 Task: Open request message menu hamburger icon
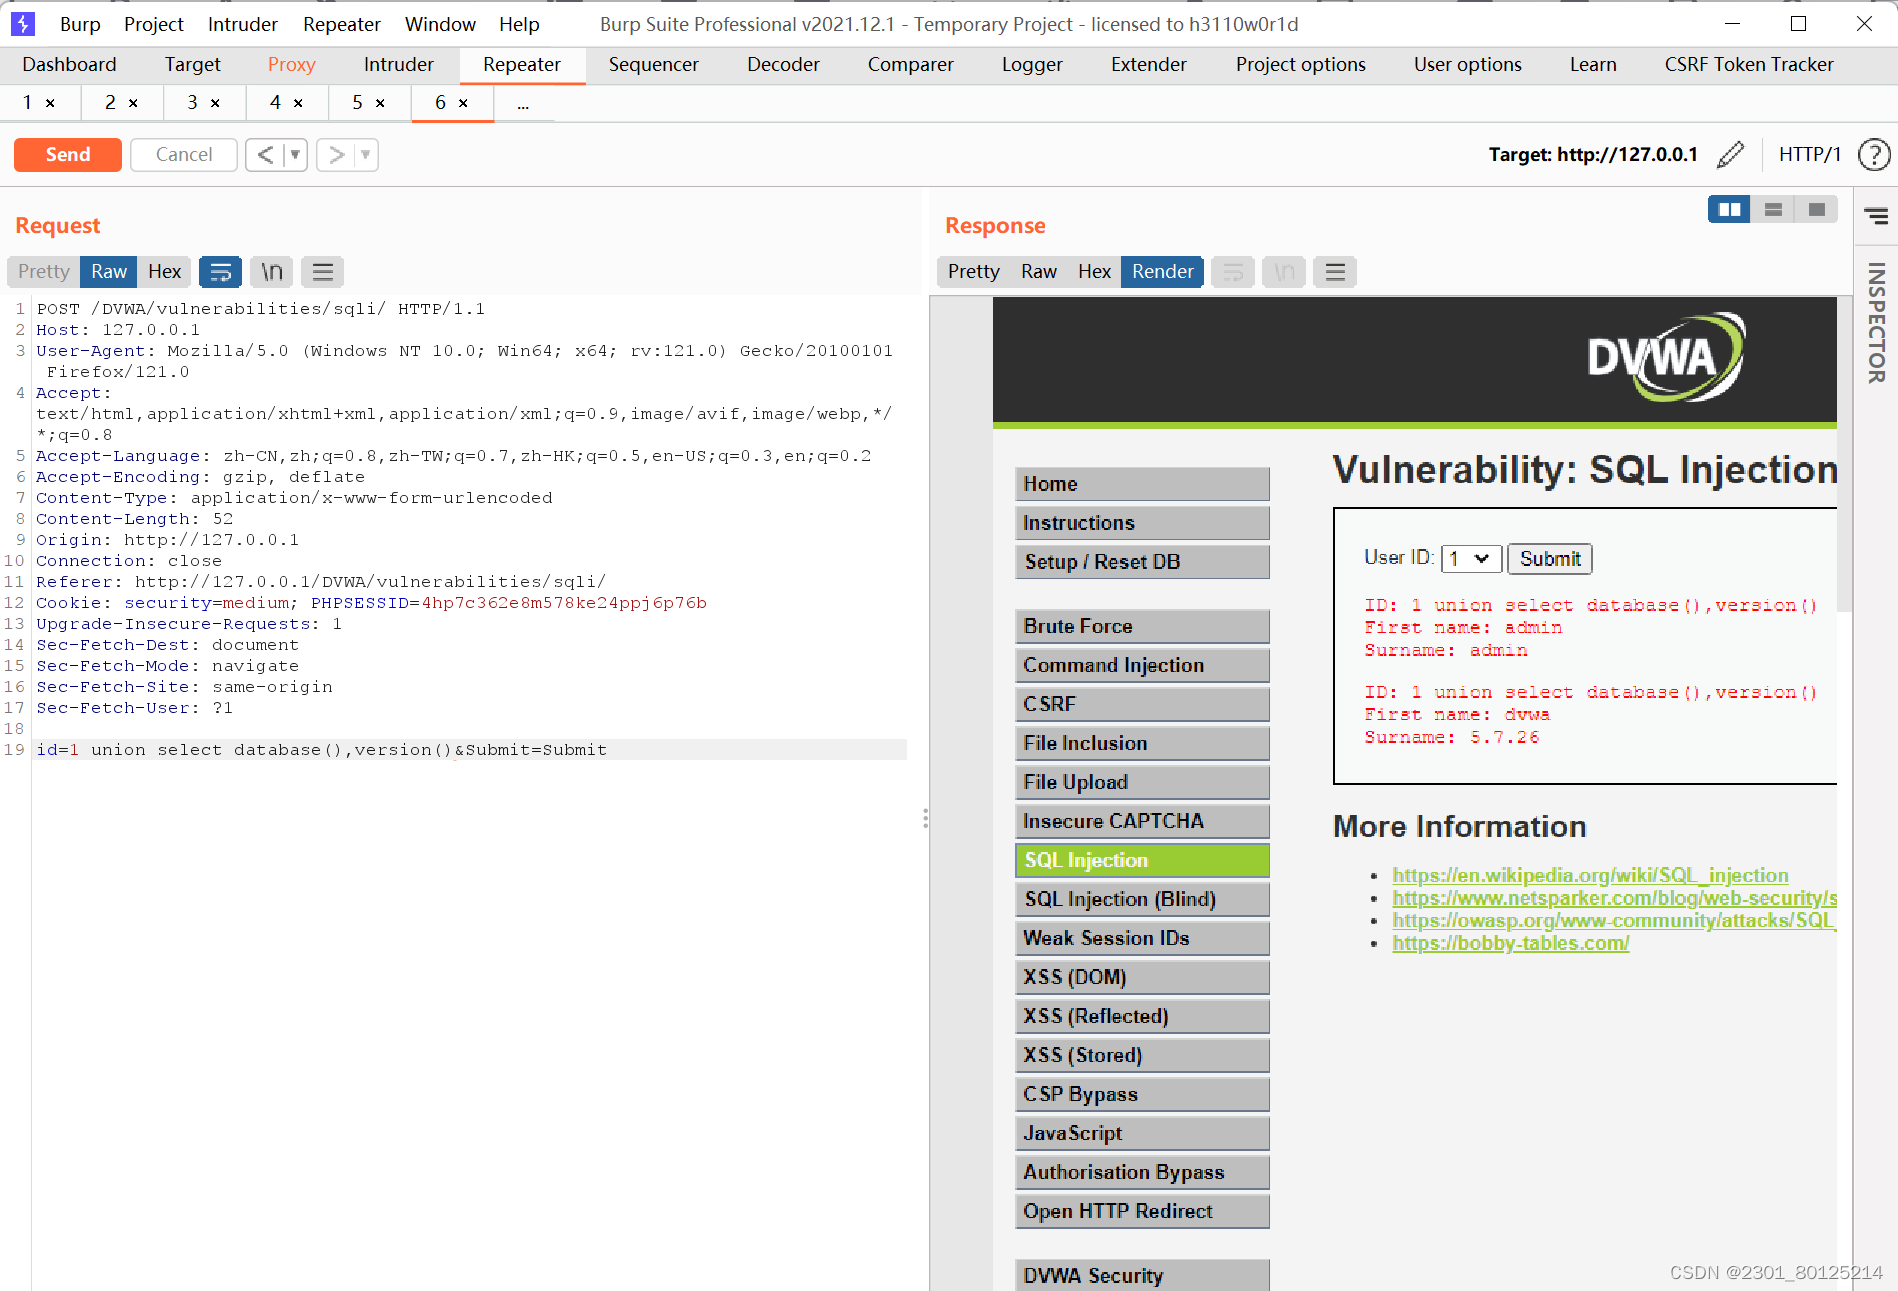pyautogui.click(x=322, y=272)
